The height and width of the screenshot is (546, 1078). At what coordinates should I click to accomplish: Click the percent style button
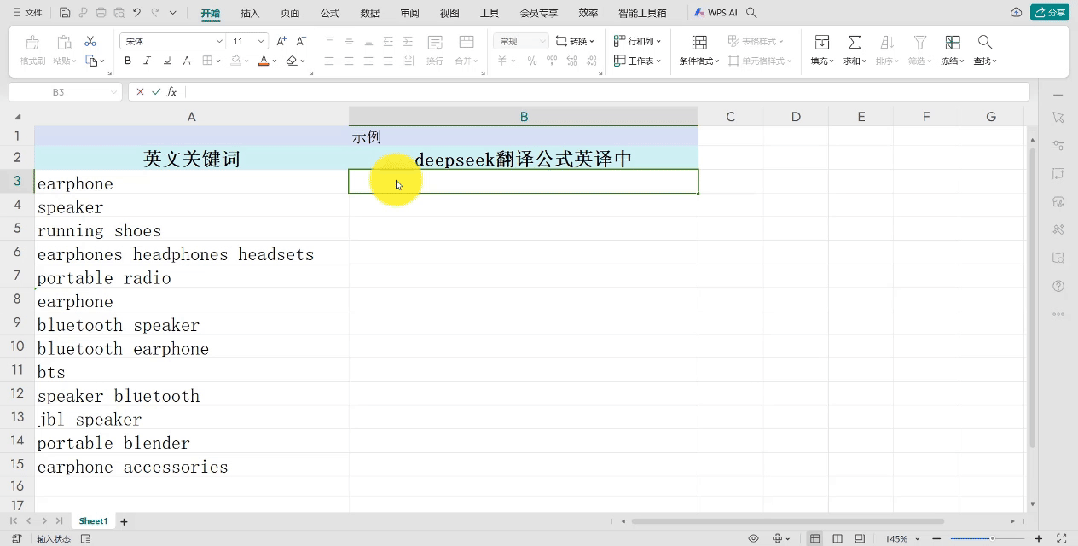(x=531, y=61)
